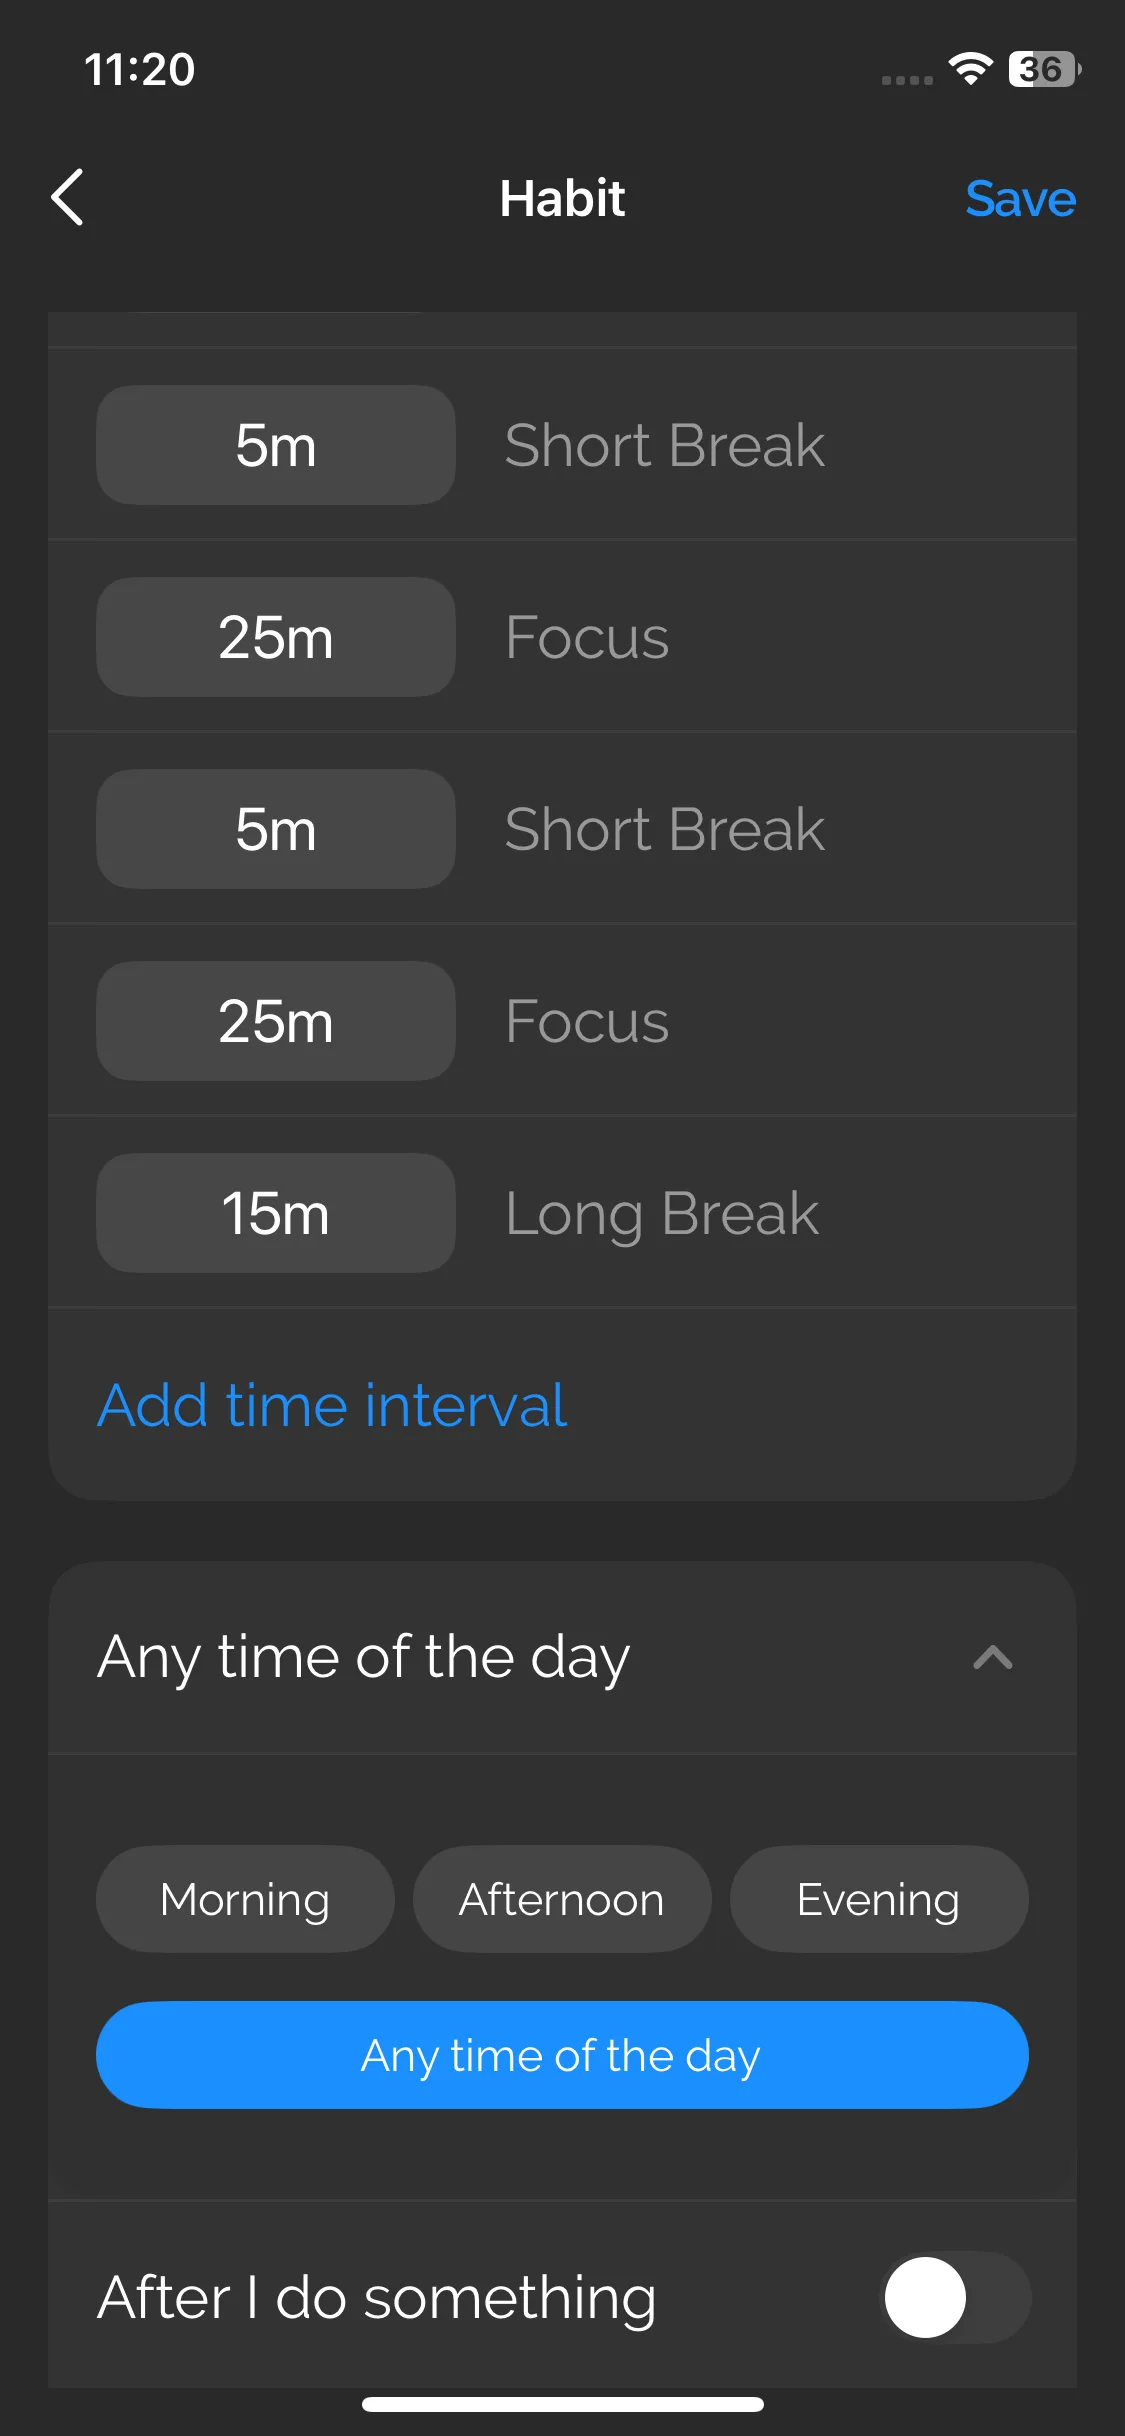
Task: Edit the lower 25m Focus duration
Action: click(276, 1021)
